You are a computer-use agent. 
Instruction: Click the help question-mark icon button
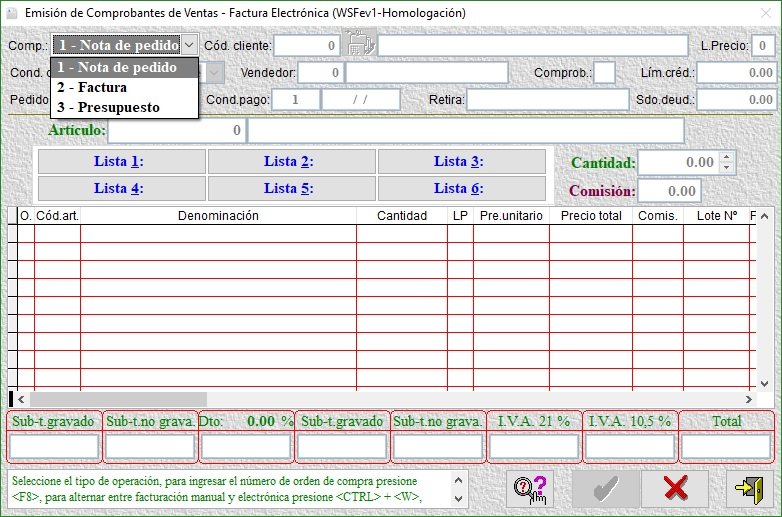coord(530,489)
